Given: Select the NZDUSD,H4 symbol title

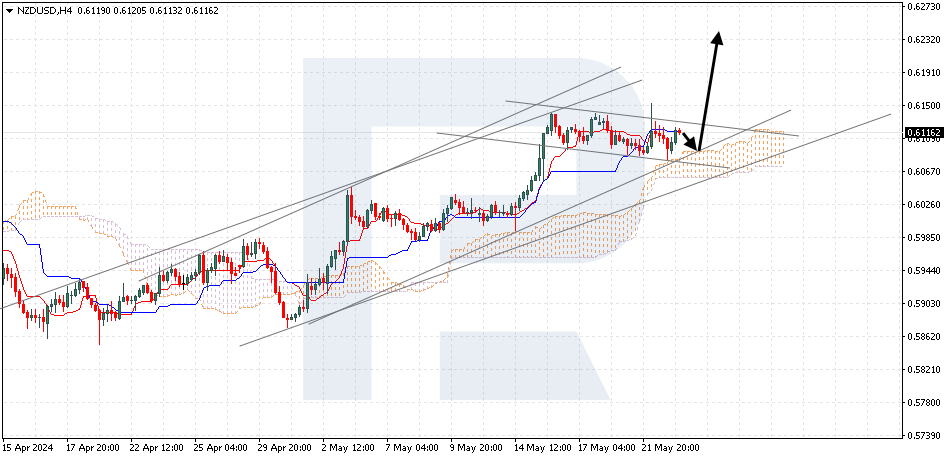Looking at the screenshot, I should pyautogui.click(x=44, y=11).
